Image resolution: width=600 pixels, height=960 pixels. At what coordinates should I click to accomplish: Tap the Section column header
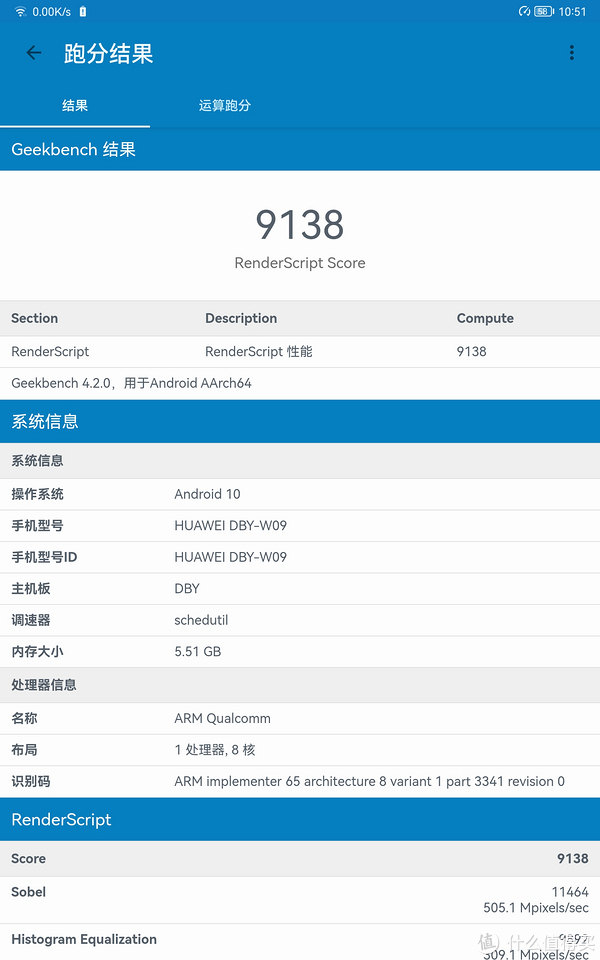34,318
